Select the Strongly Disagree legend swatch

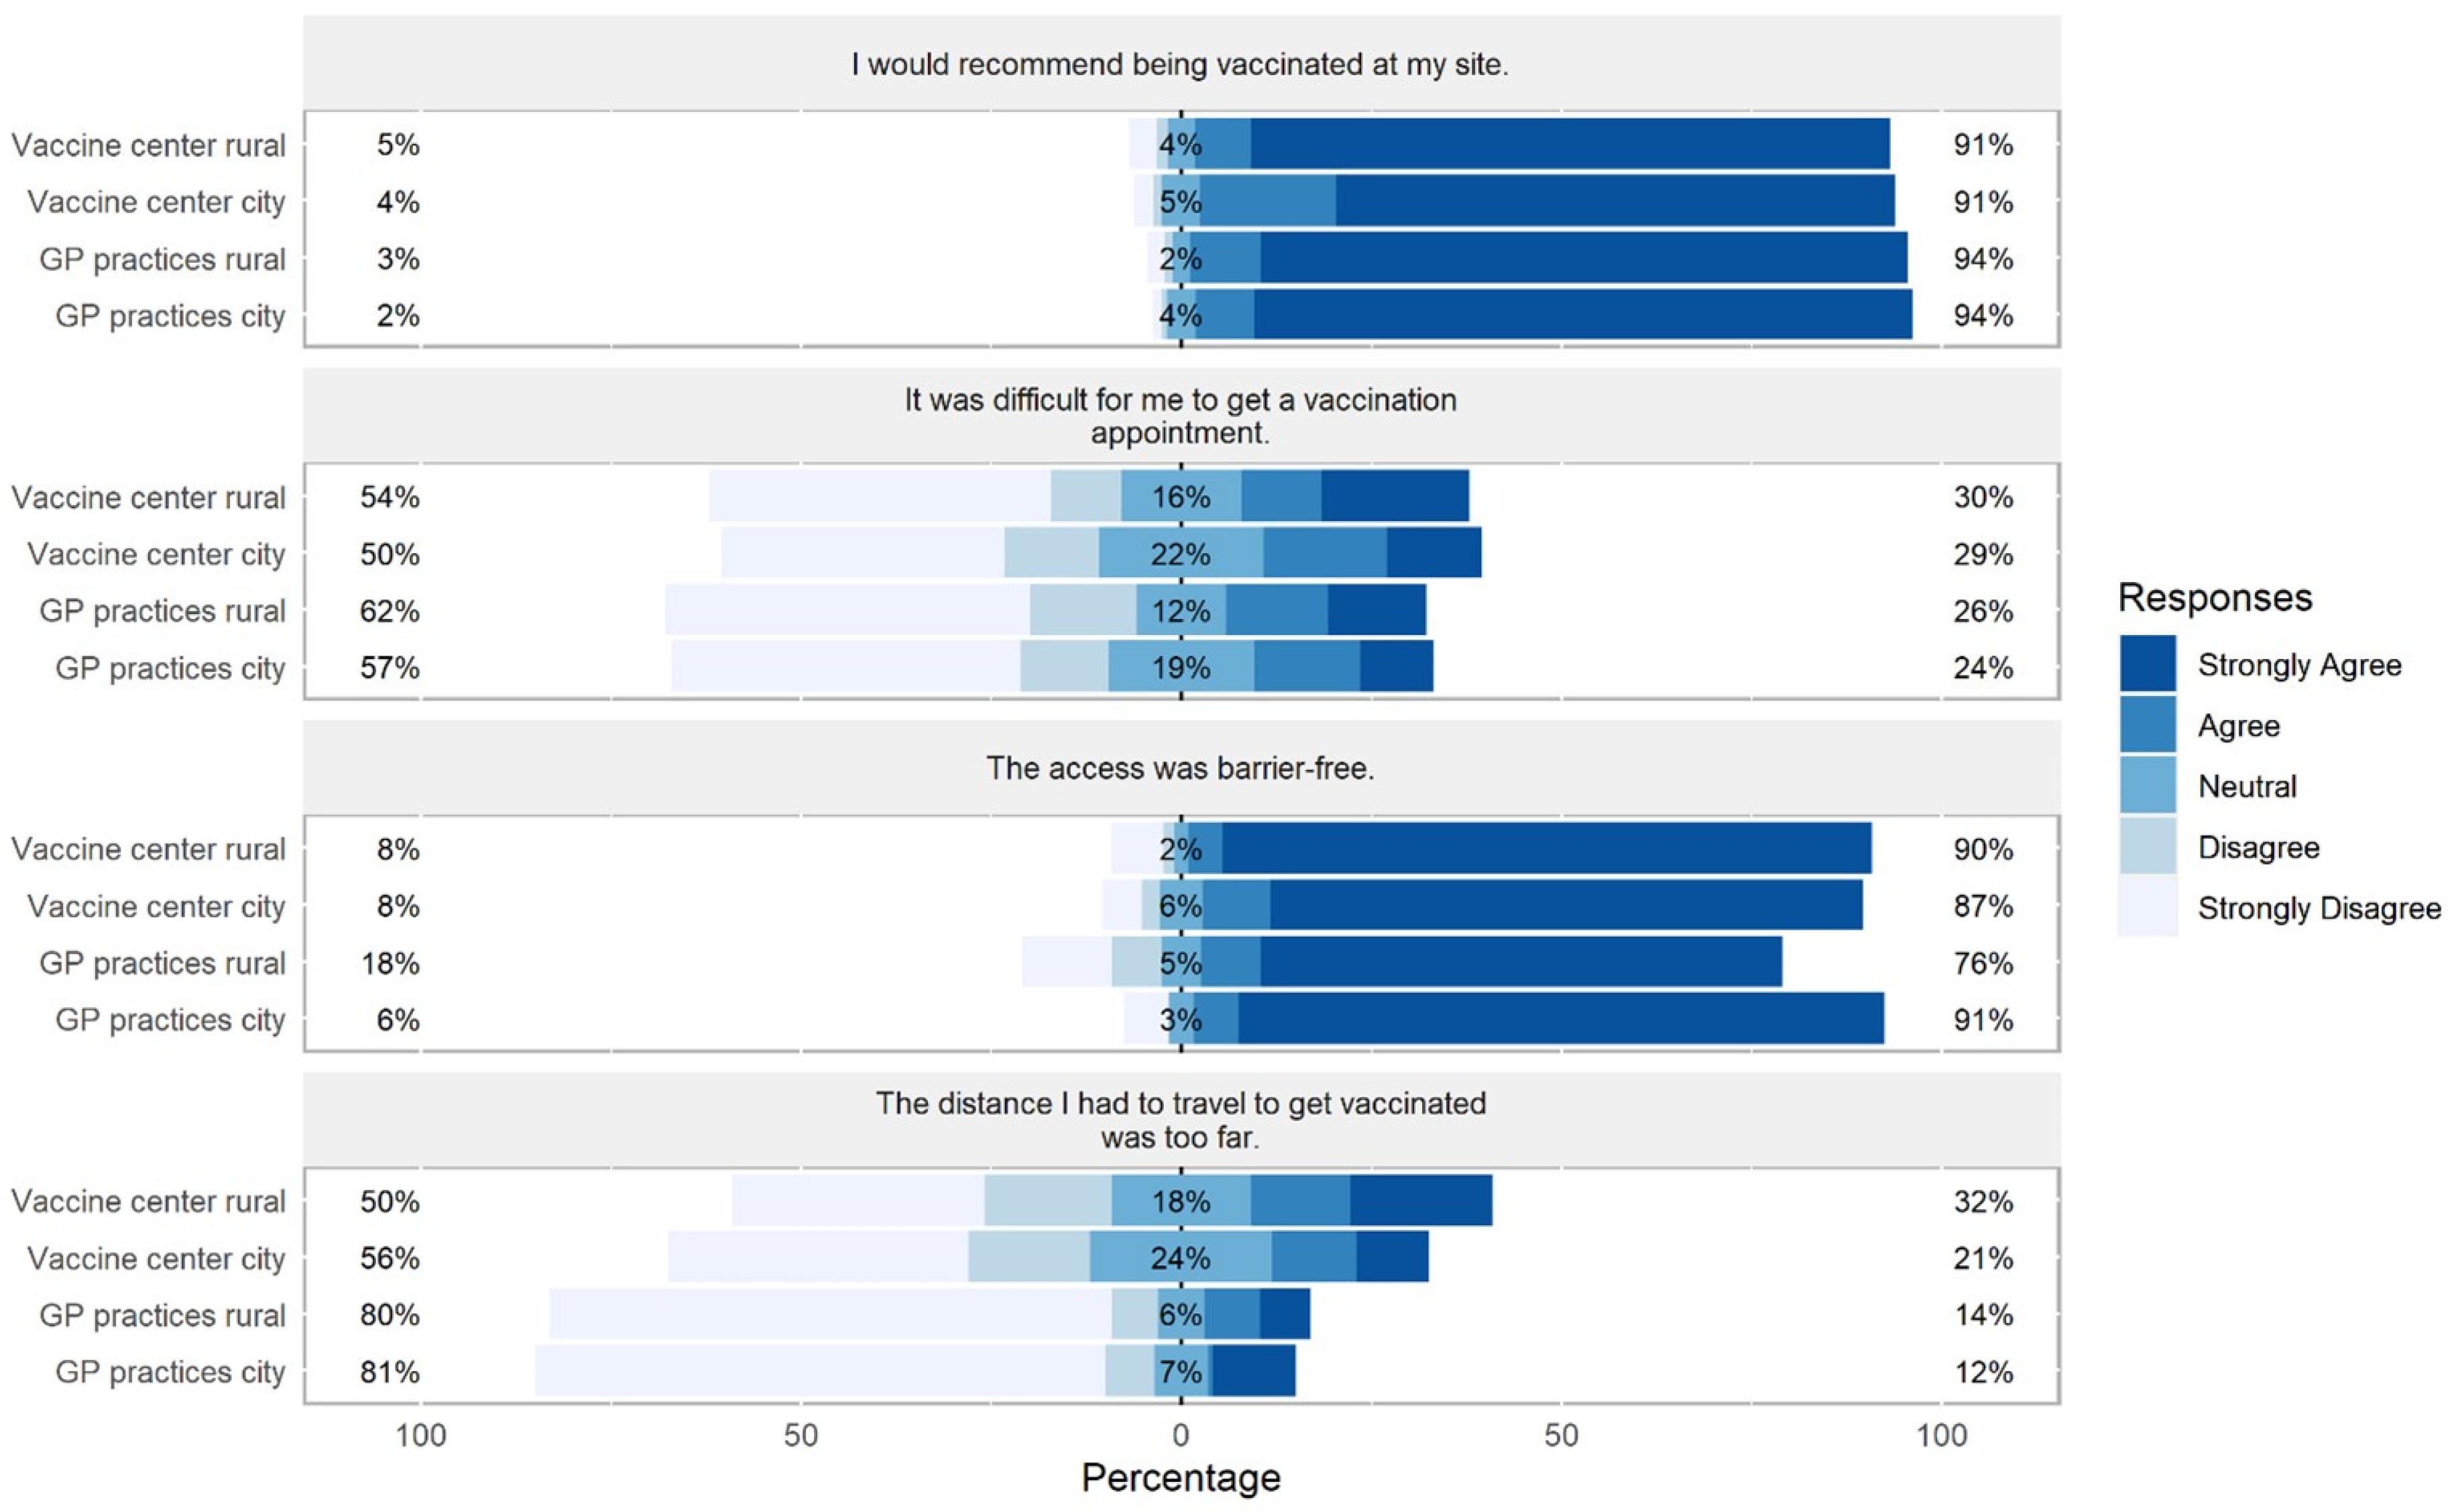2147,908
